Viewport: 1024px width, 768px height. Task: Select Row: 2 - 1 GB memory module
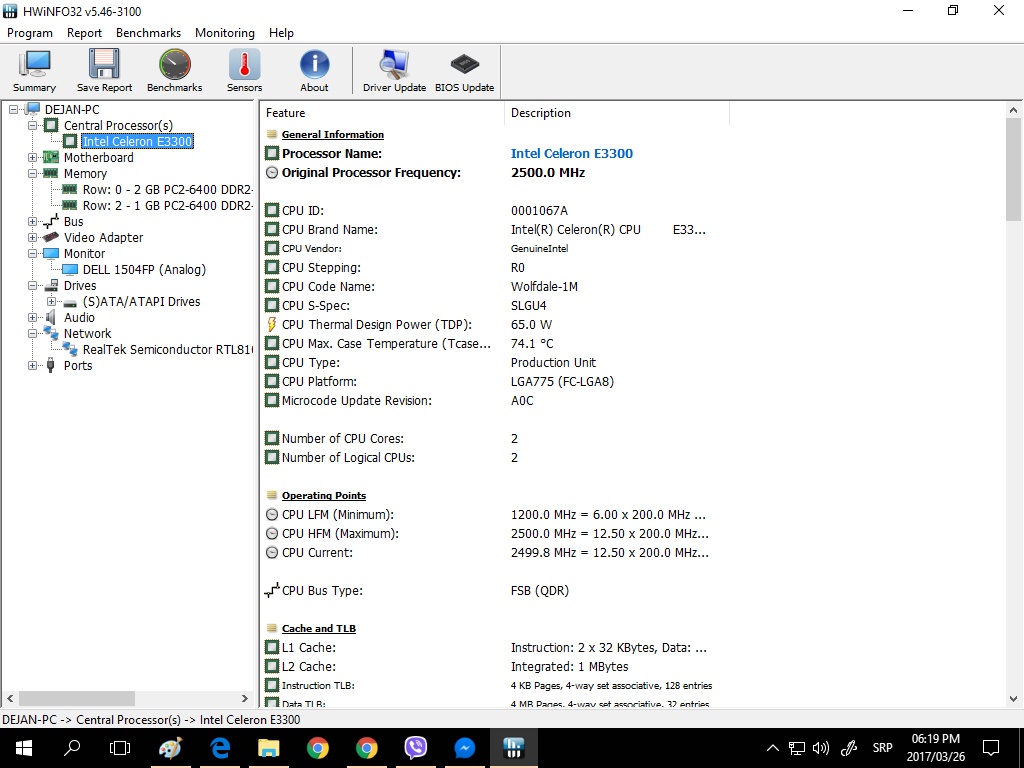click(x=167, y=206)
